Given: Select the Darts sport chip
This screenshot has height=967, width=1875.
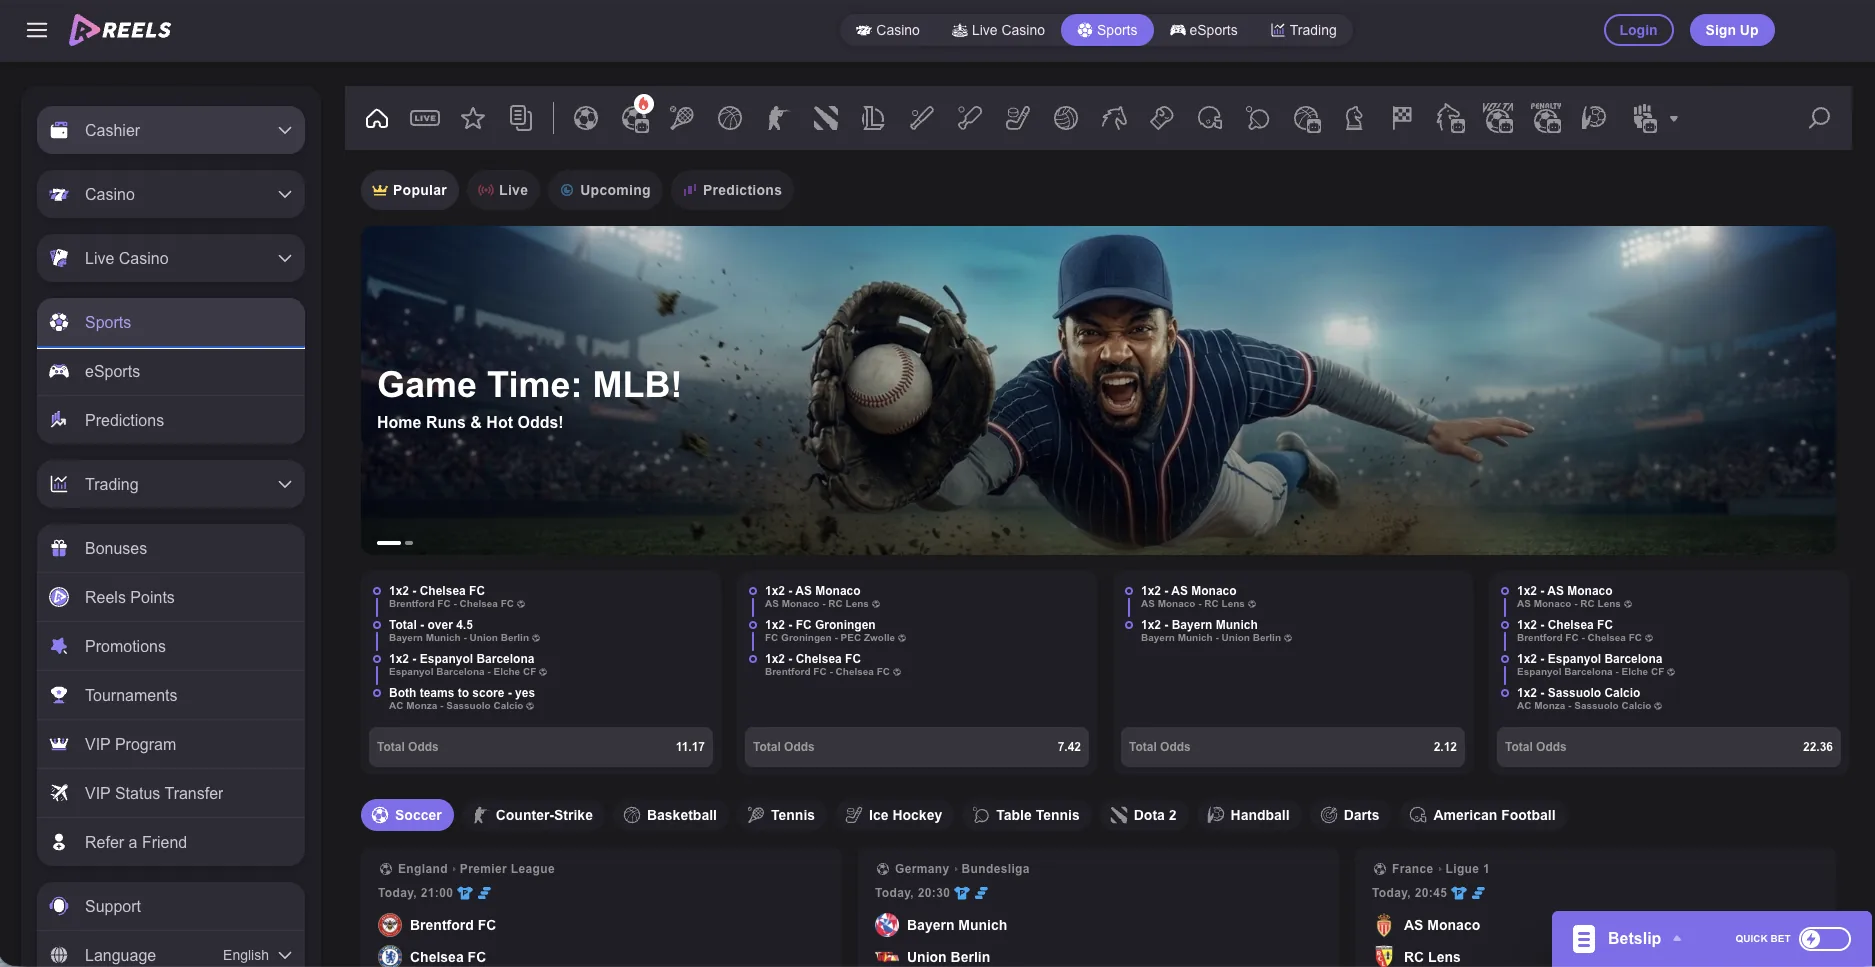Looking at the screenshot, I should (x=1349, y=815).
